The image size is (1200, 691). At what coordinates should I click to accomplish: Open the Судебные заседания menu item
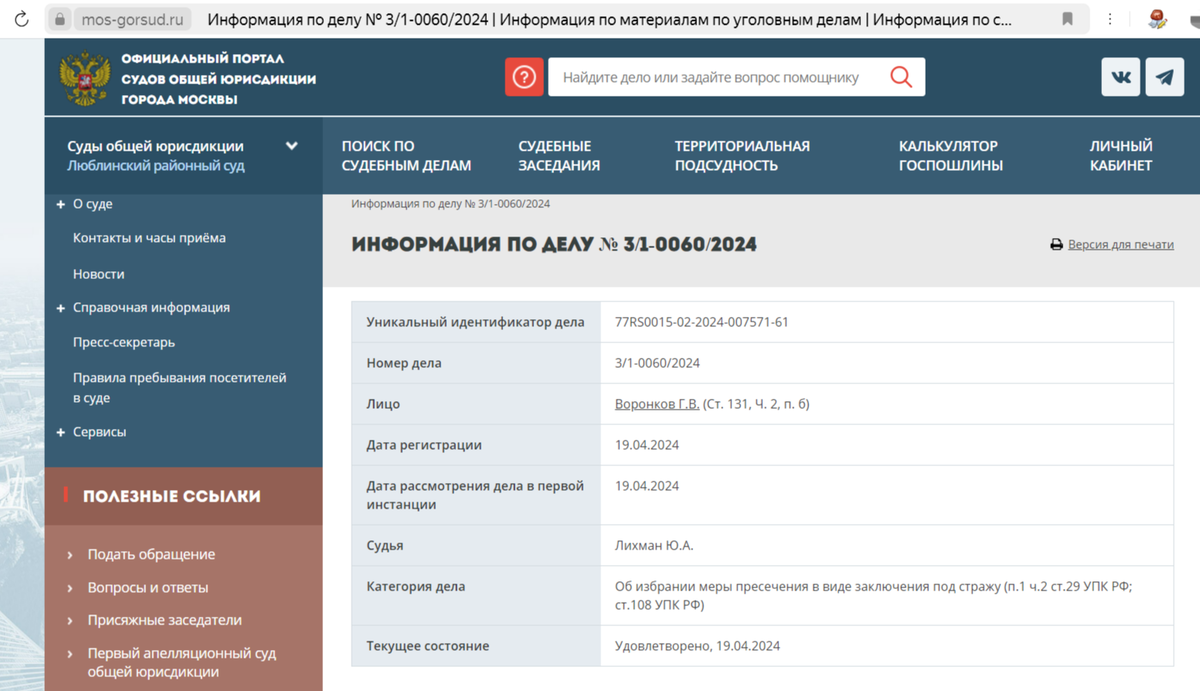click(560, 156)
